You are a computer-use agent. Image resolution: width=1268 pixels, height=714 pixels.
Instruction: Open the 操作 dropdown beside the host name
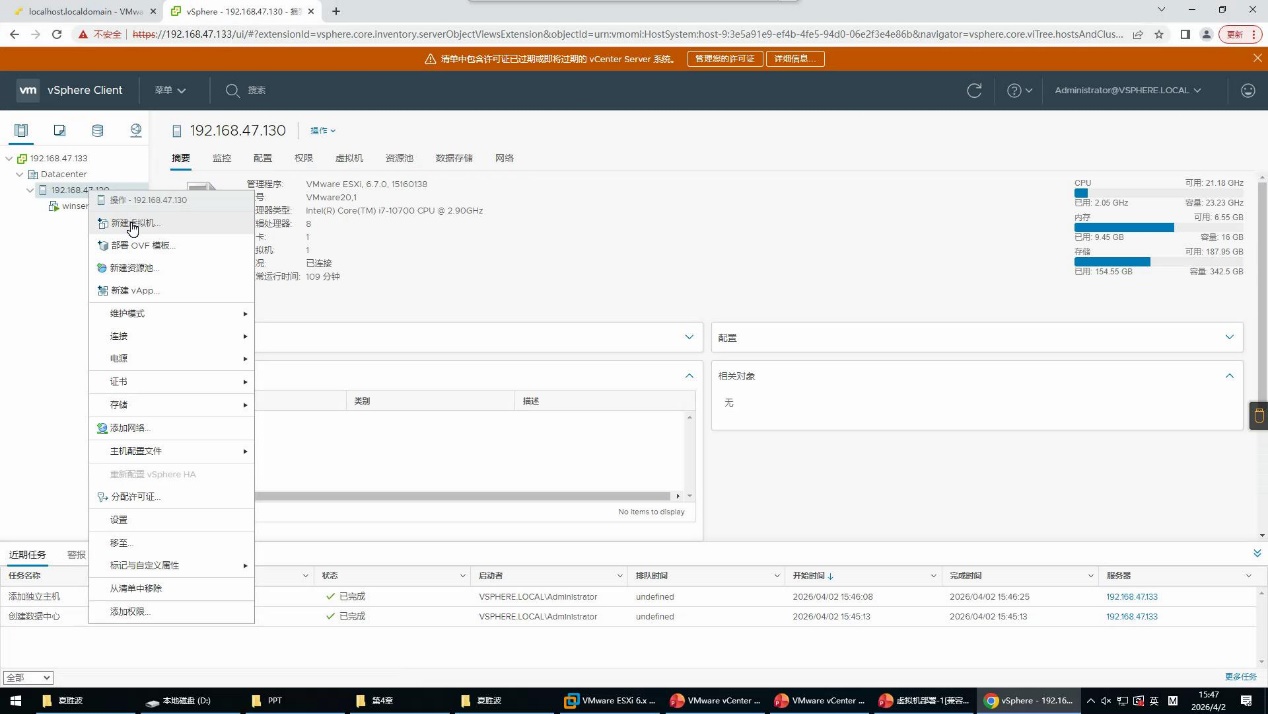point(322,131)
